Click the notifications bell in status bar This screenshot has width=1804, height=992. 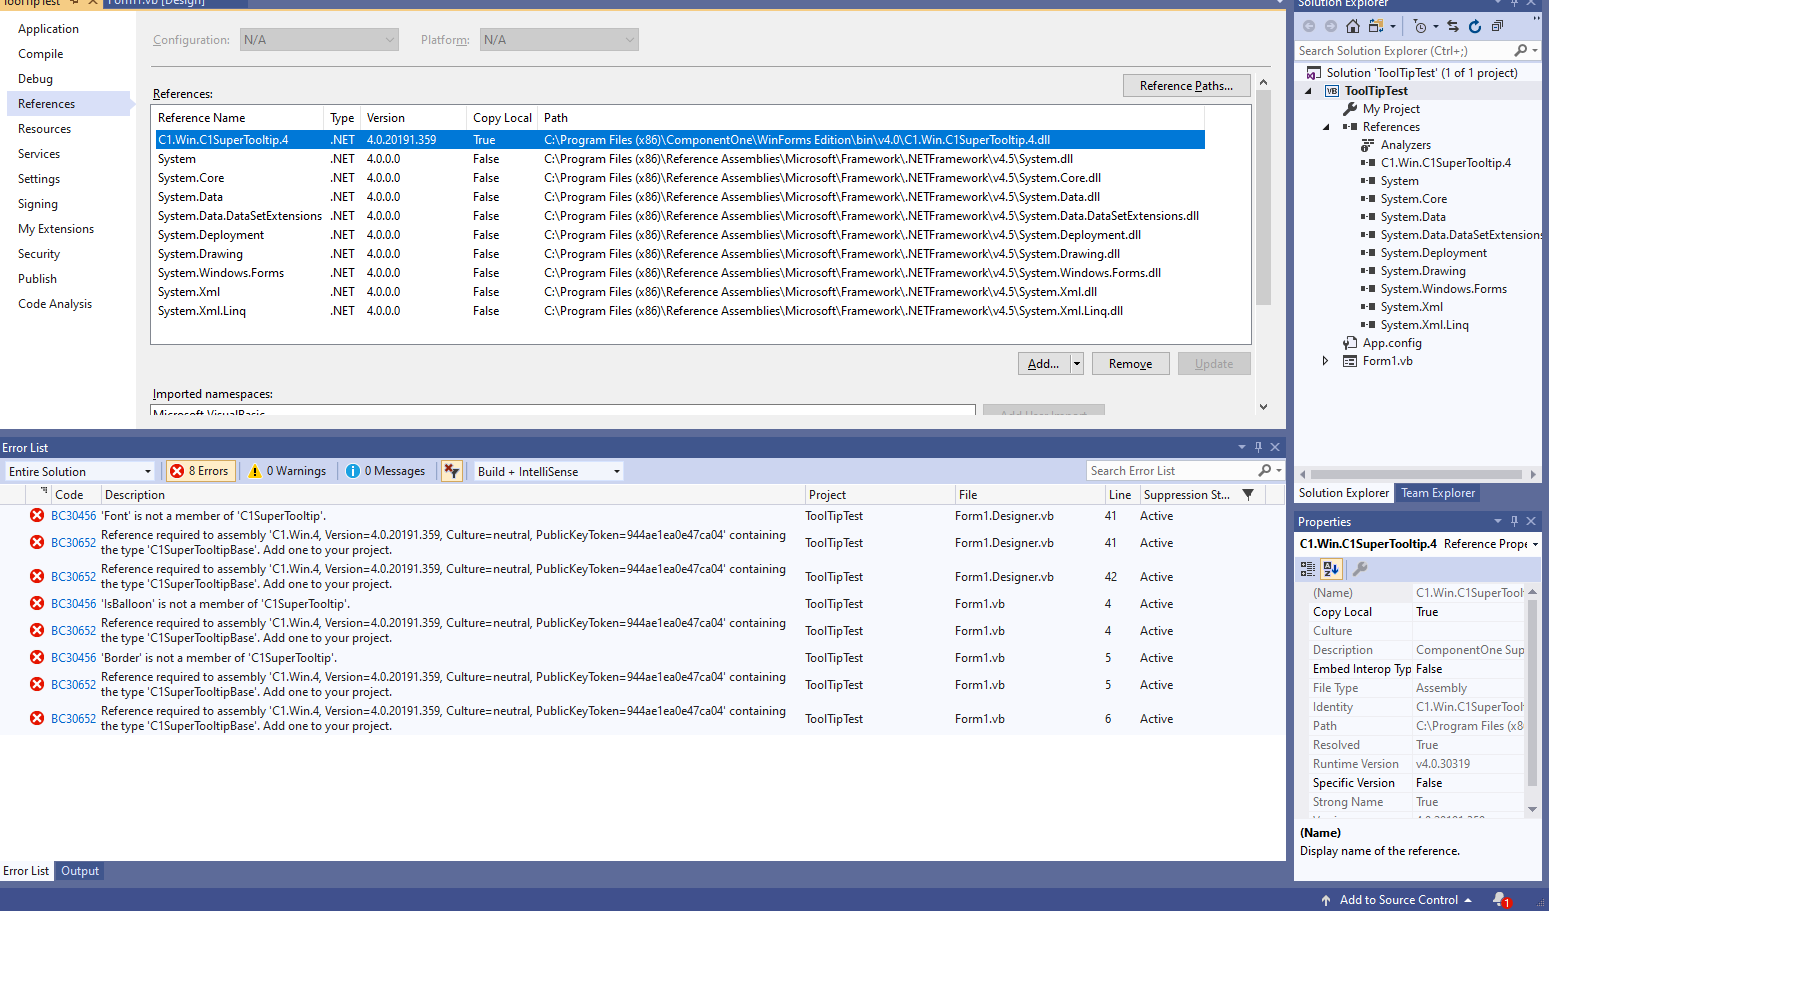[1500, 900]
